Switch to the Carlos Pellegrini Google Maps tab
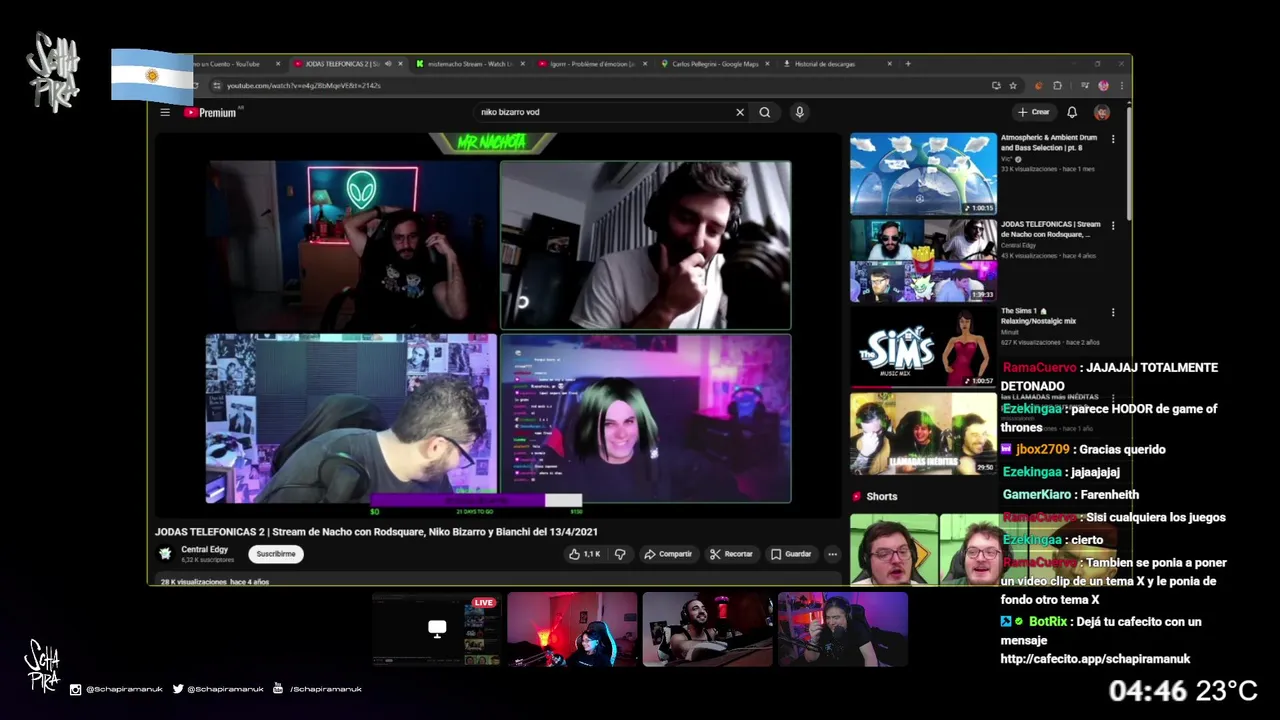Image resolution: width=1280 pixels, height=720 pixels. 715,64
